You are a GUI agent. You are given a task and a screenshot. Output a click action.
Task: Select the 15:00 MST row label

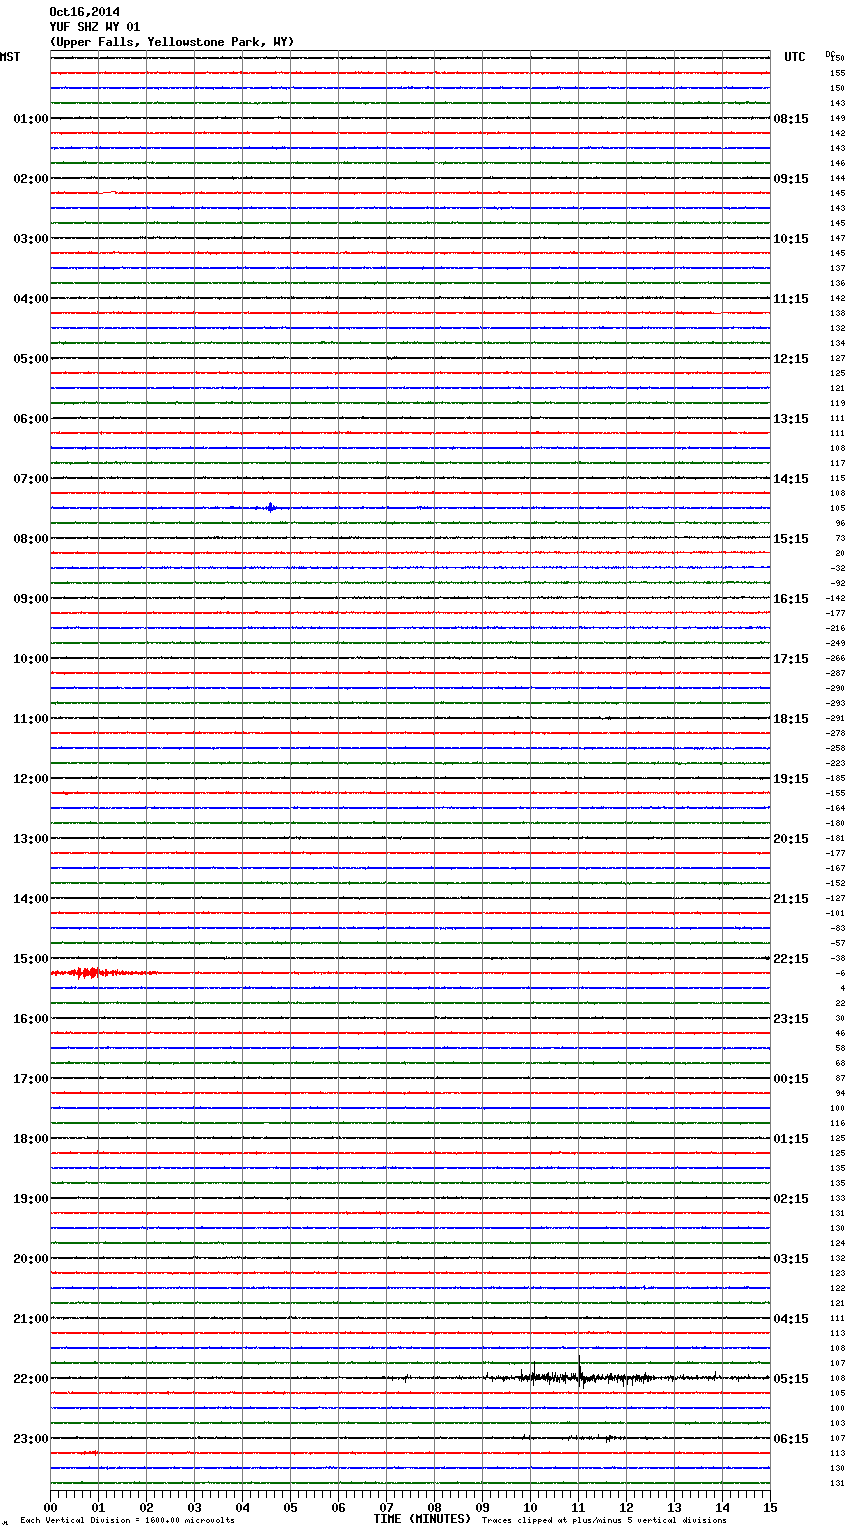[30, 959]
